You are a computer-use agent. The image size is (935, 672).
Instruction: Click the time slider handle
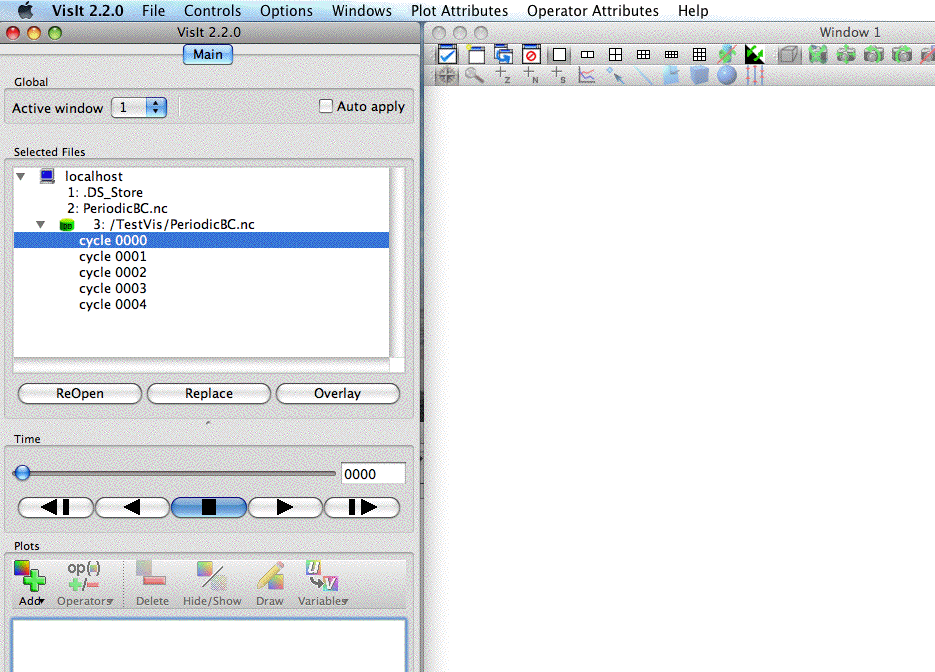click(x=22, y=473)
